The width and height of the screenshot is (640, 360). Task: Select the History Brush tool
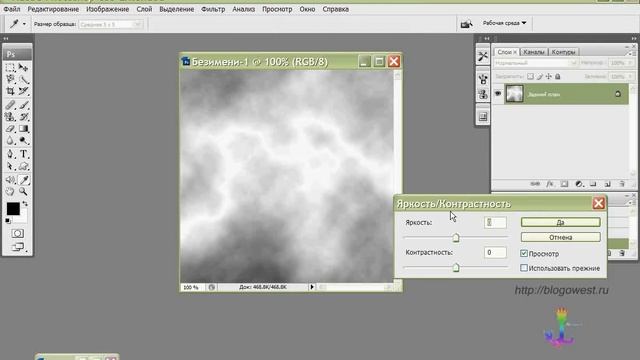click(x=23, y=117)
